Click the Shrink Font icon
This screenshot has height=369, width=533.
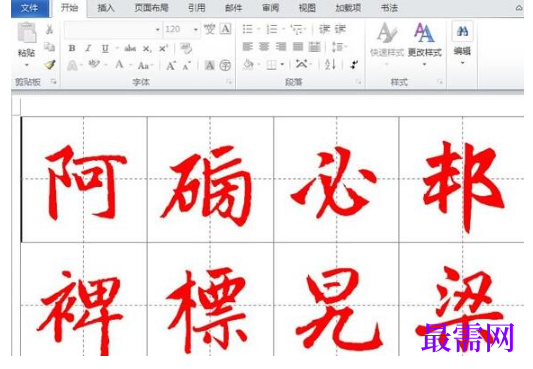pyautogui.click(x=186, y=66)
